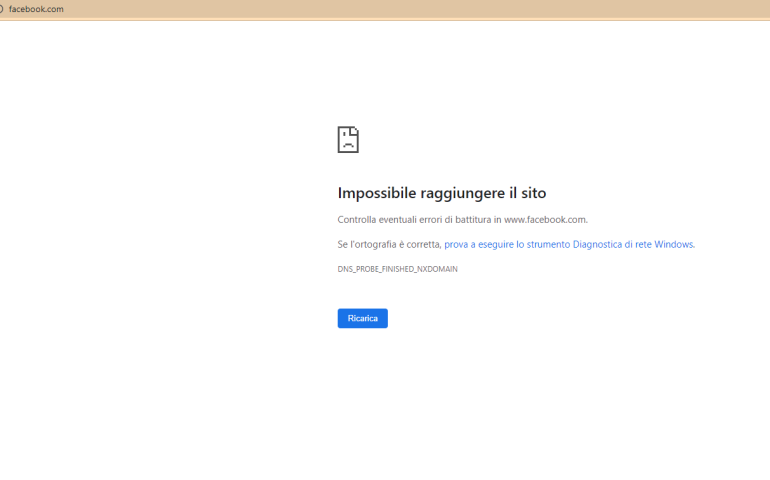Click the heading Impossibile raggiungere il sito
This screenshot has height=480, width=770.
(441, 193)
